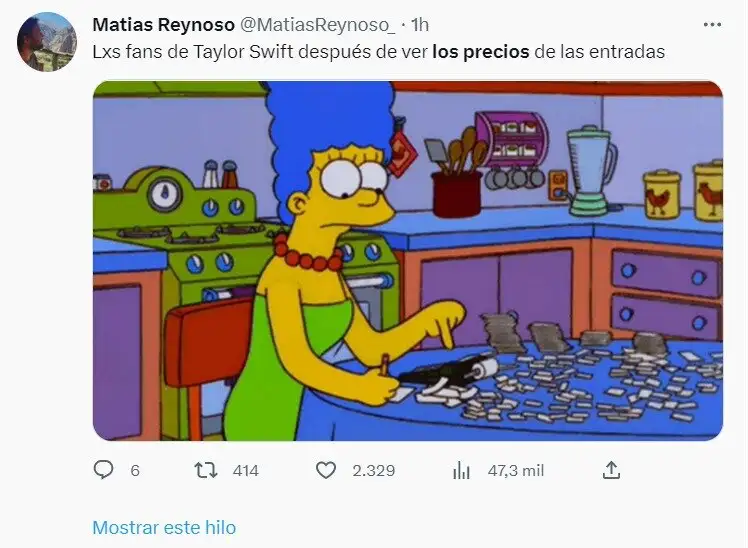Retweet this post via the retweet icon
Screen dimensions: 748x548
point(206,471)
